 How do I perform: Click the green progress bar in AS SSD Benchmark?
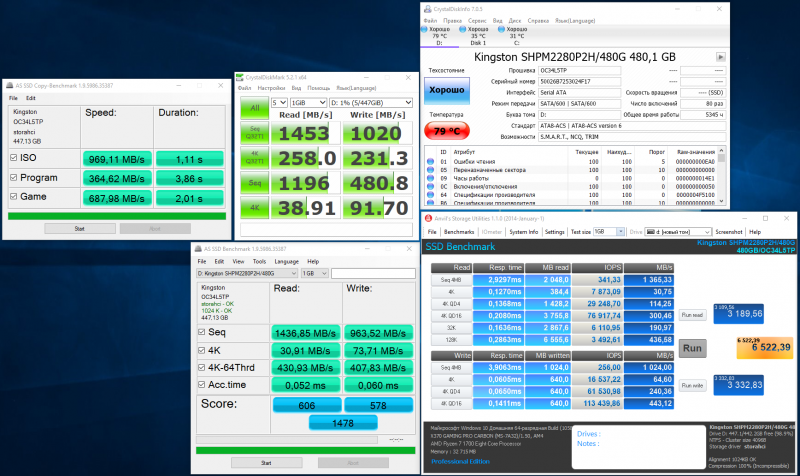click(x=306, y=450)
